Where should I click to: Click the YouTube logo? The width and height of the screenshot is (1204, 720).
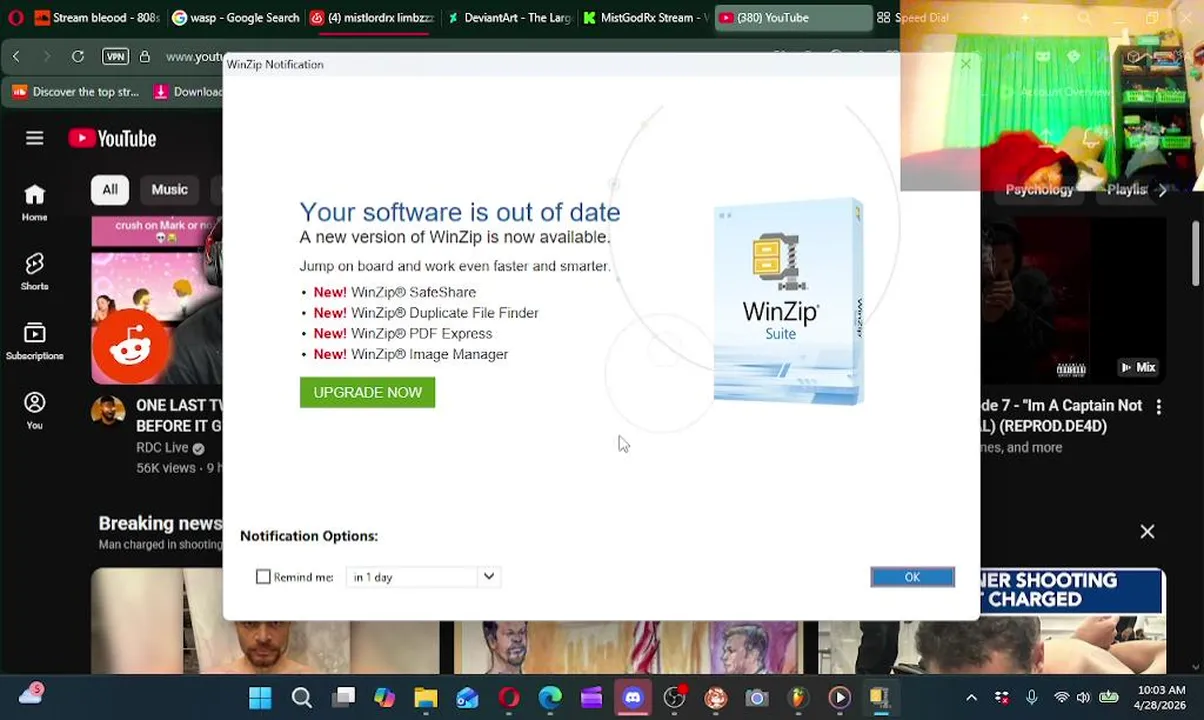click(x=112, y=138)
